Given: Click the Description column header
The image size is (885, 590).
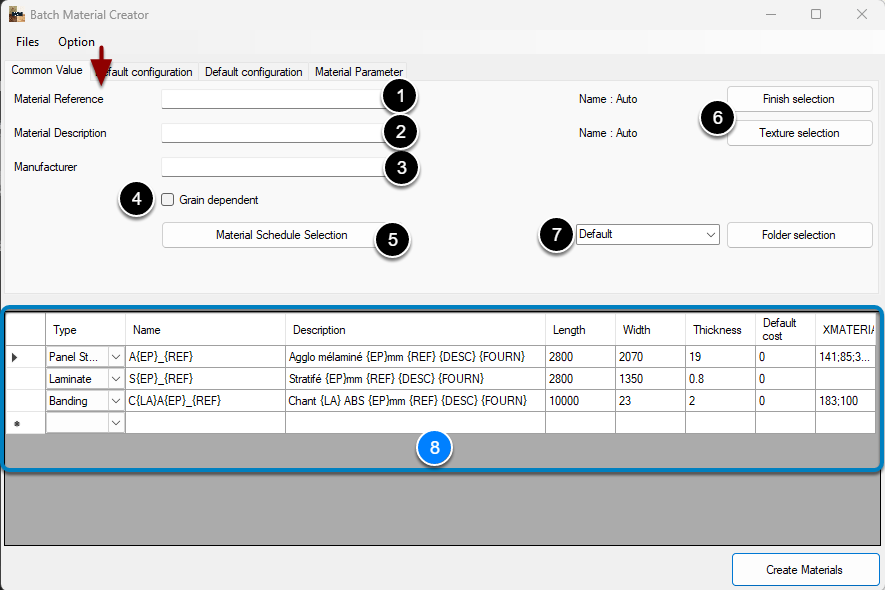Looking at the screenshot, I should 415,330.
